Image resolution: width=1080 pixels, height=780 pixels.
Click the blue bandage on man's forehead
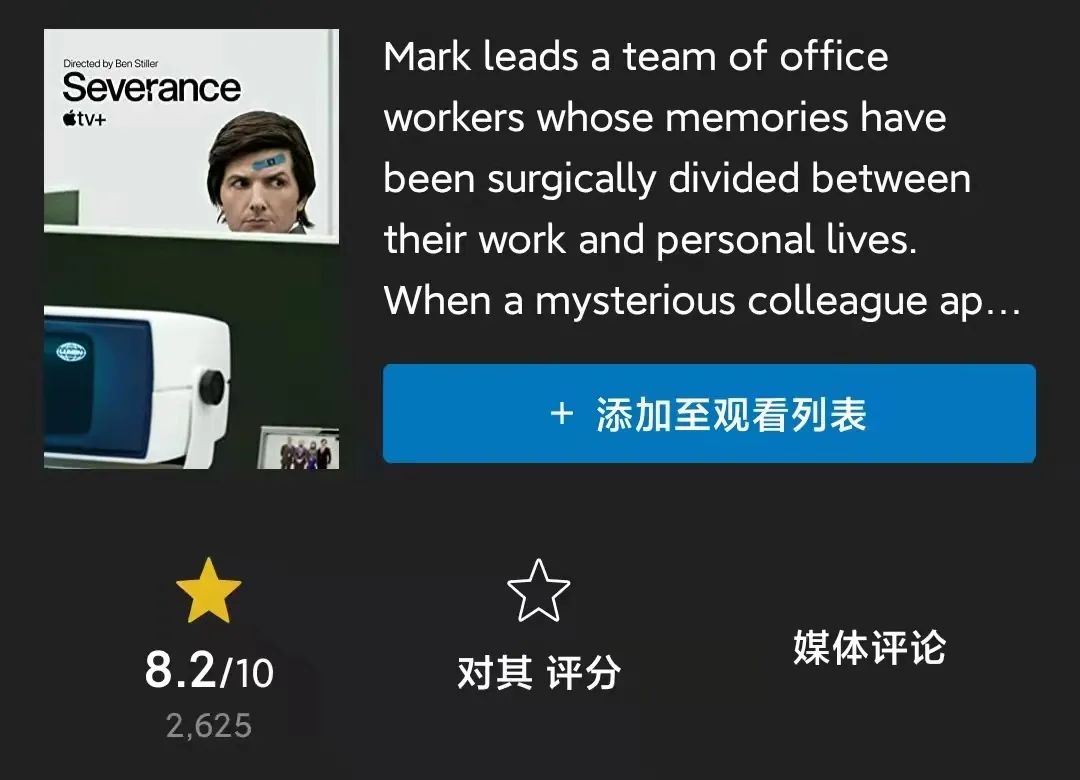pos(268,163)
